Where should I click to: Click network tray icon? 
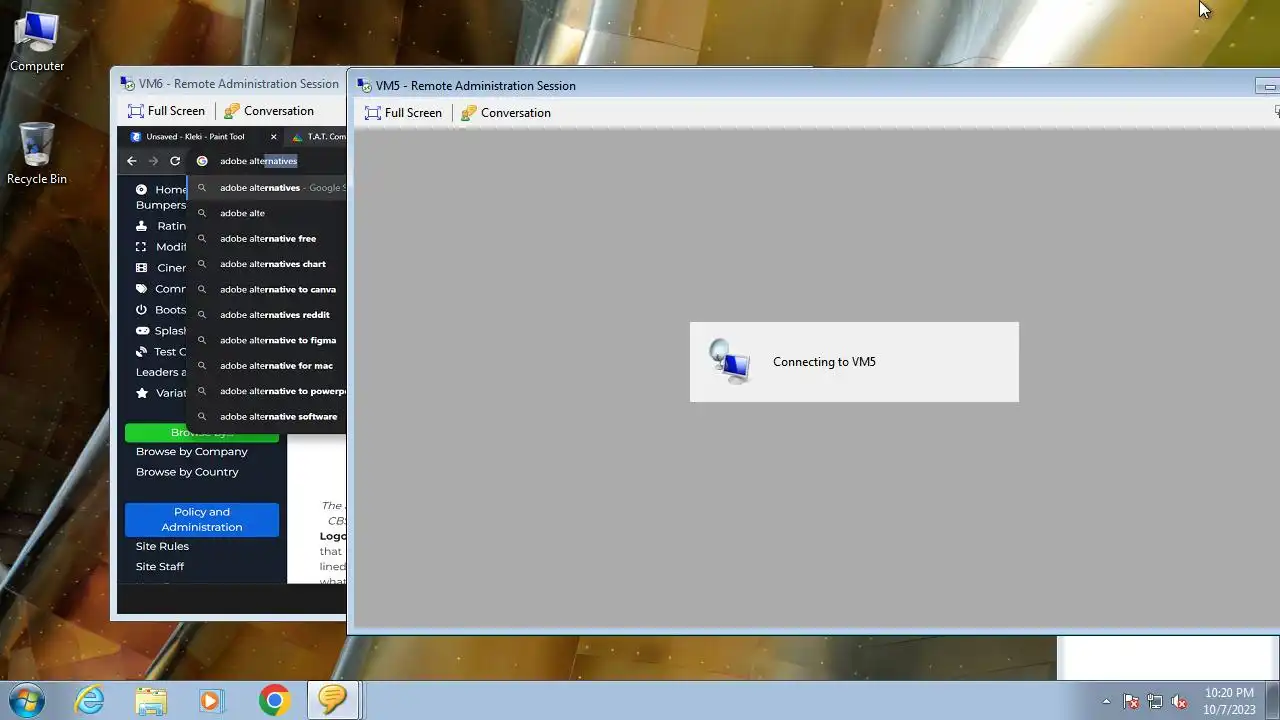click(x=1155, y=702)
